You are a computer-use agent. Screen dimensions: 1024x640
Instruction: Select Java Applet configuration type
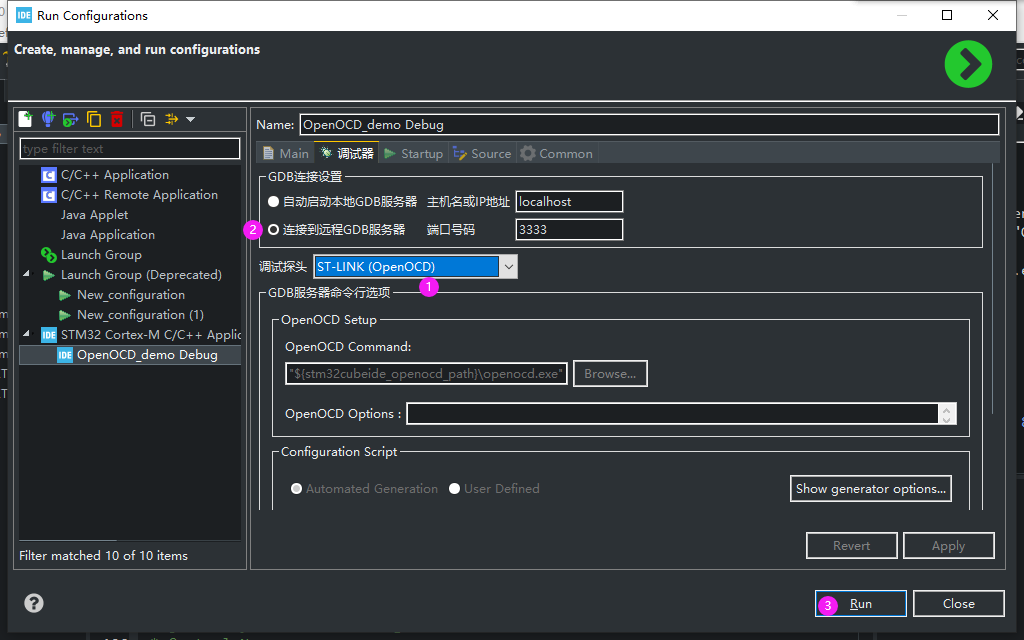click(x=94, y=215)
